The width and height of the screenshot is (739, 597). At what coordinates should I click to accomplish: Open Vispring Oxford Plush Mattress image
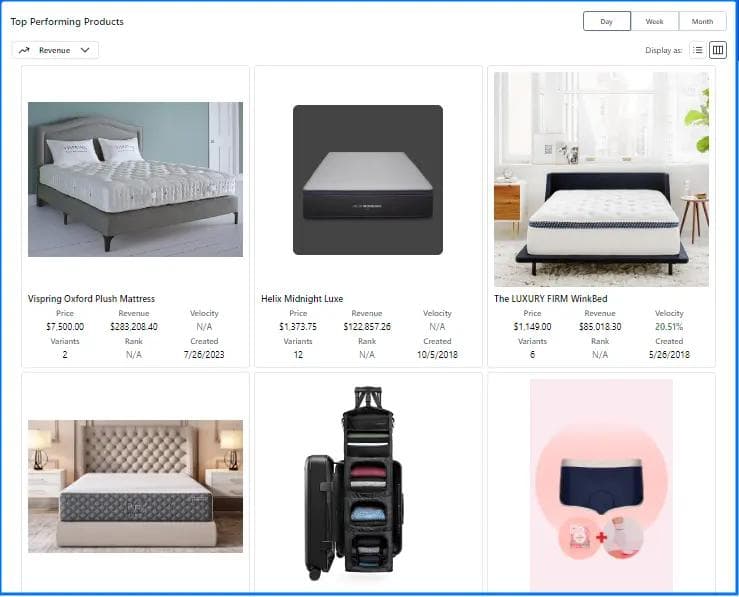click(x=135, y=180)
